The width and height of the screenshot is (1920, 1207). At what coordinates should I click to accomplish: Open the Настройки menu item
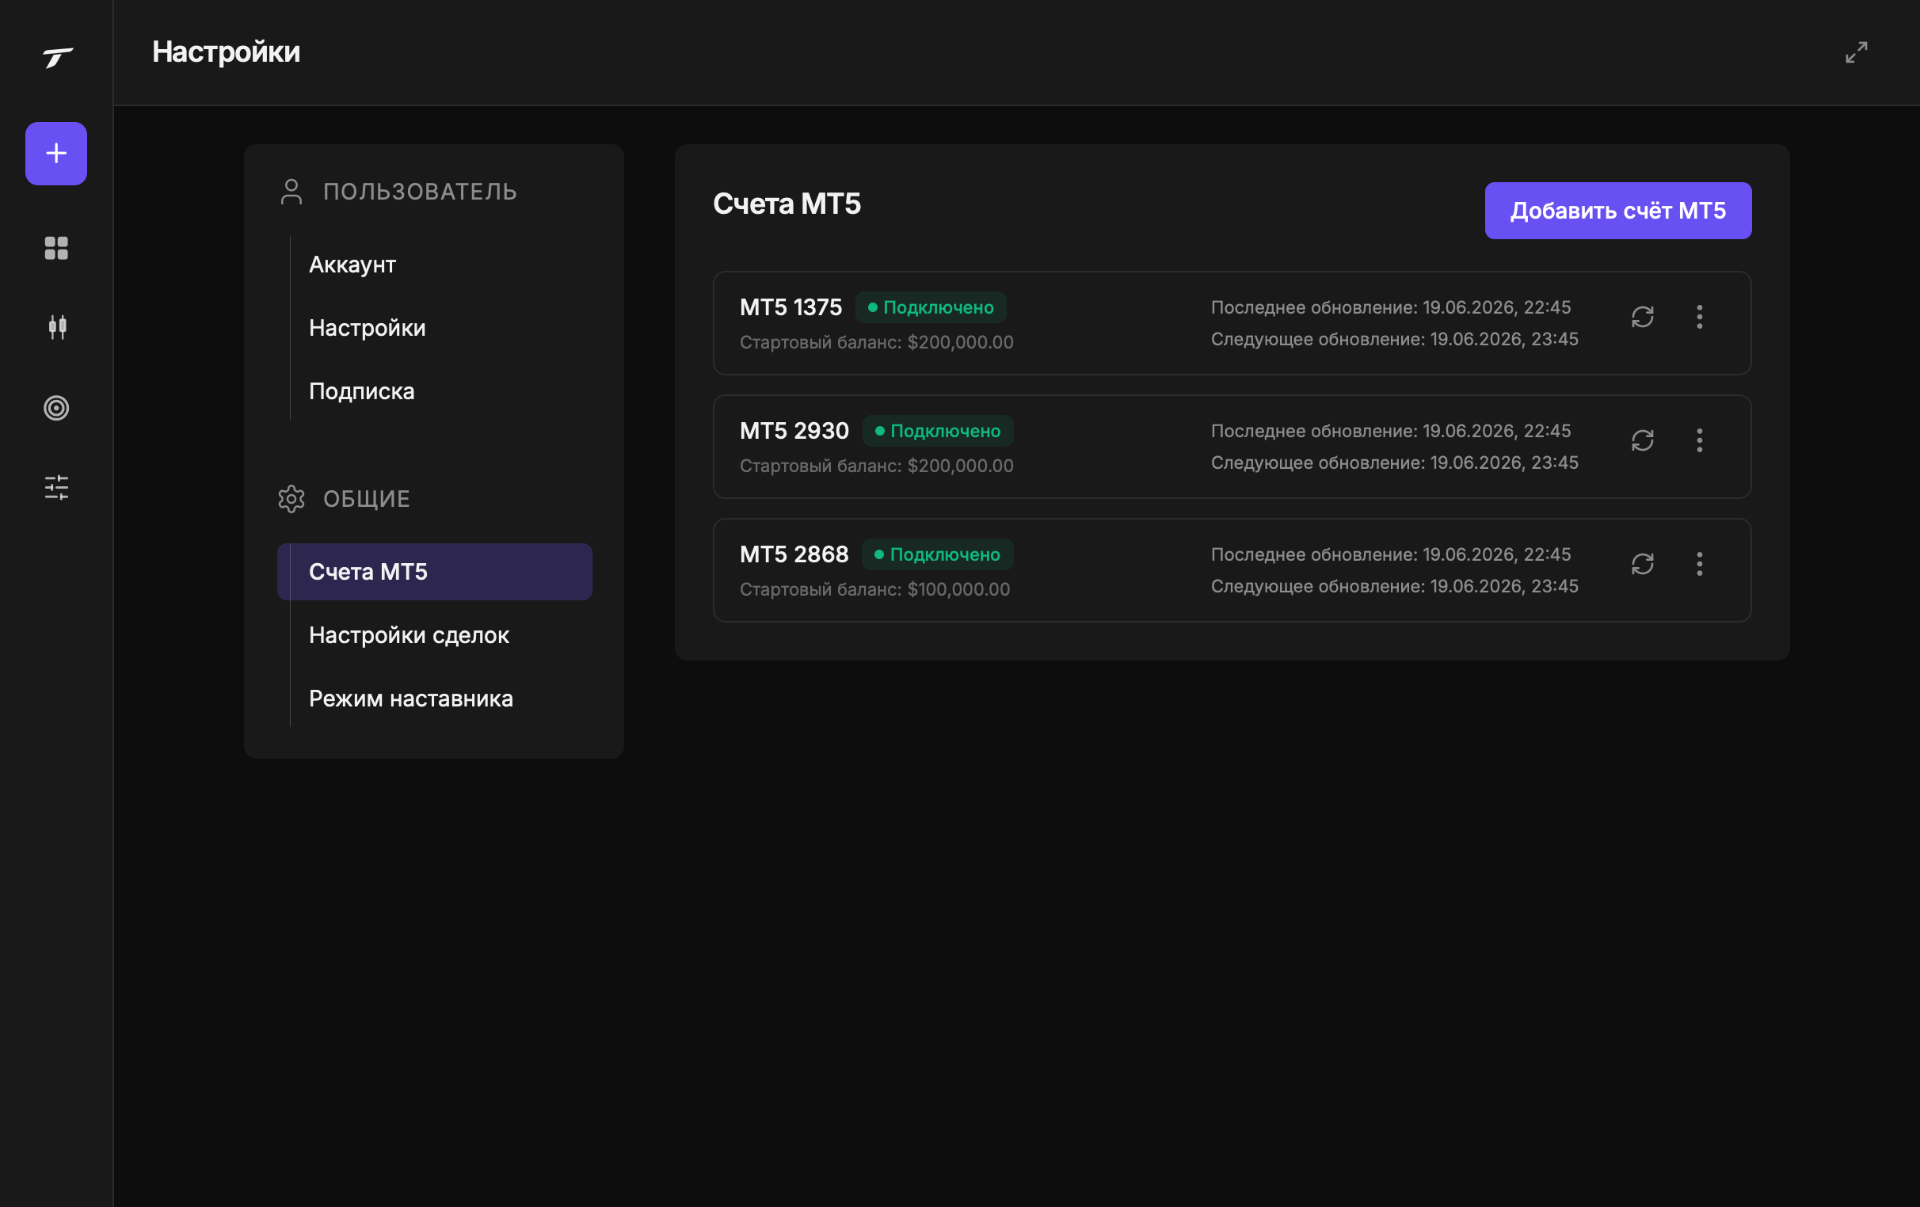(x=367, y=328)
